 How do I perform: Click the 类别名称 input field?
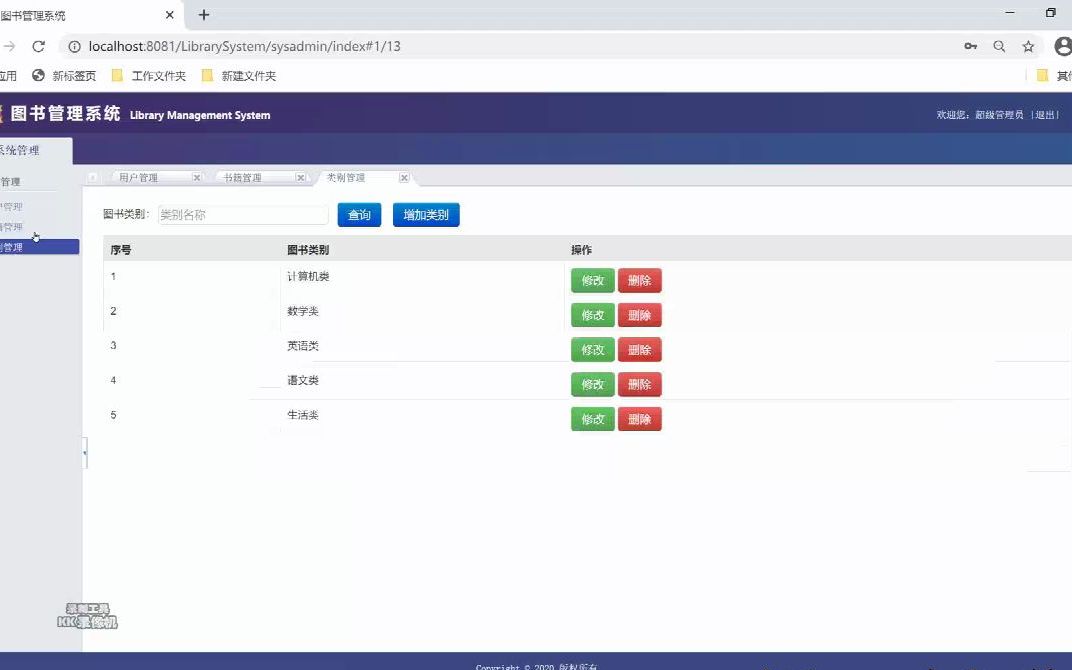pos(243,214)
